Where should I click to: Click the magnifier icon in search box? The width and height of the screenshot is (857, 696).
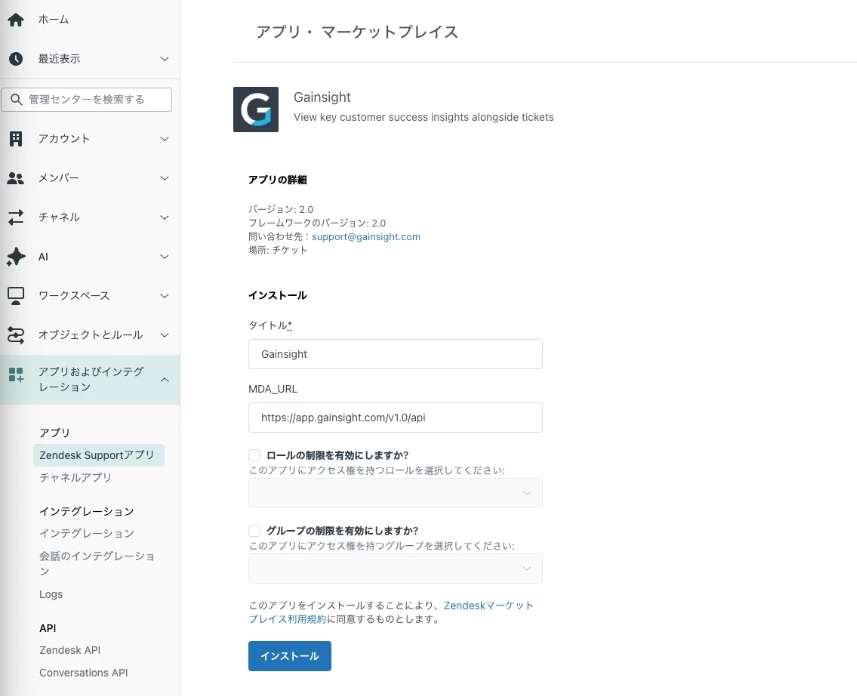pyautogui.click(x=16, y=100)
